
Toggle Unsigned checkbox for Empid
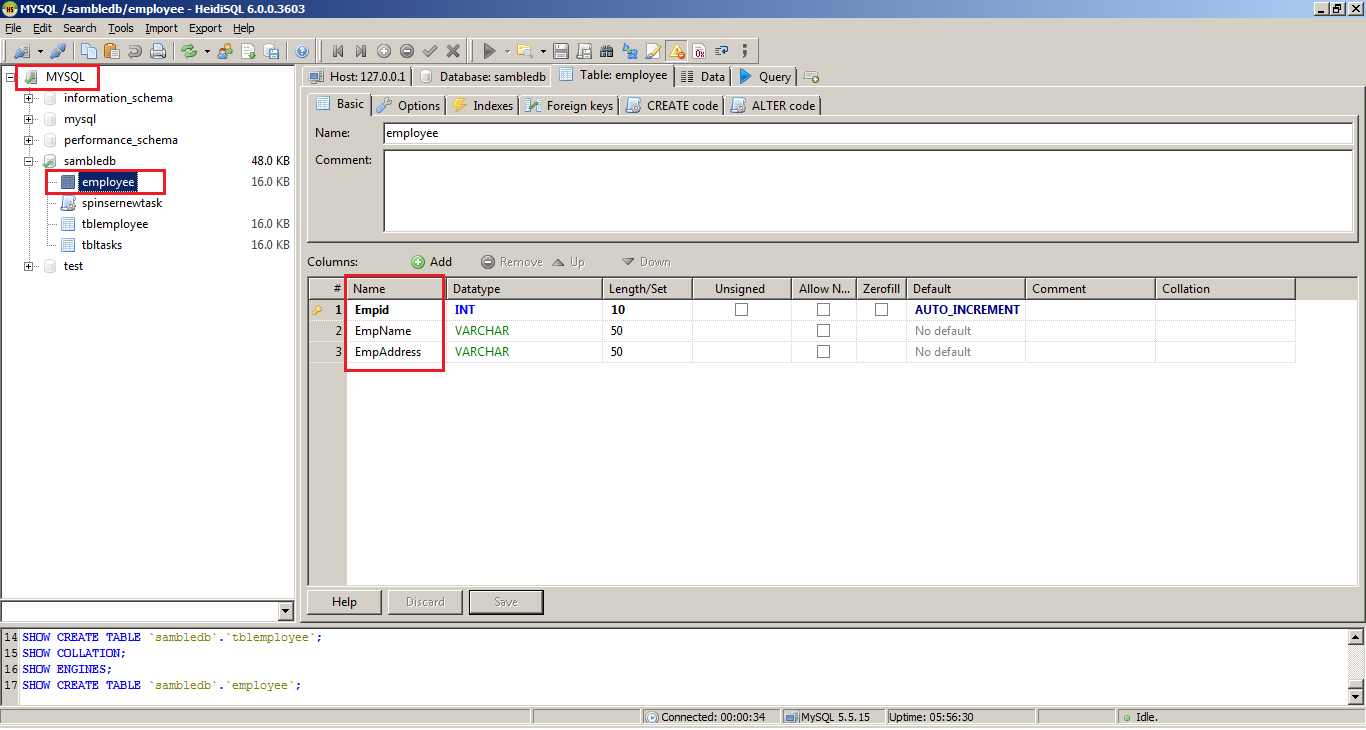741,310
